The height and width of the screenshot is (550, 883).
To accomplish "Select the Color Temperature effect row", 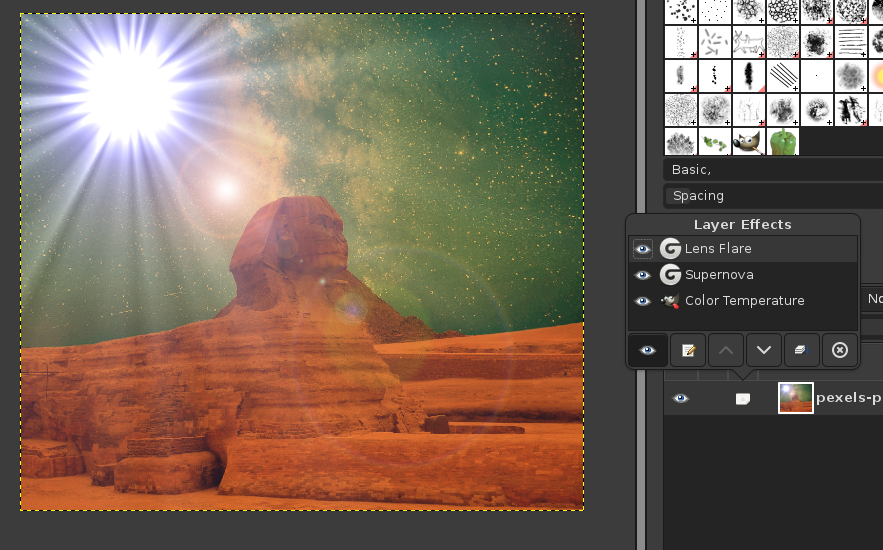I will pos(743,301).
